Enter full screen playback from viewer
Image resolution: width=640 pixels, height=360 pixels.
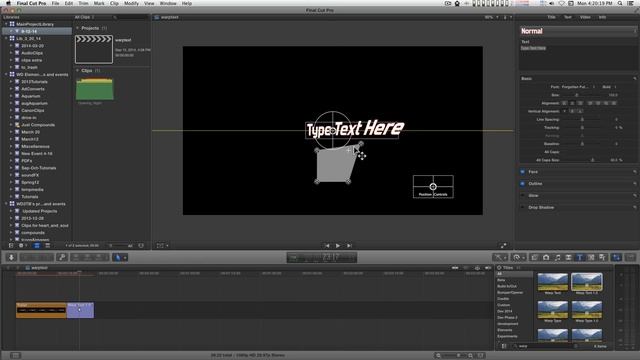click(503, 245)
